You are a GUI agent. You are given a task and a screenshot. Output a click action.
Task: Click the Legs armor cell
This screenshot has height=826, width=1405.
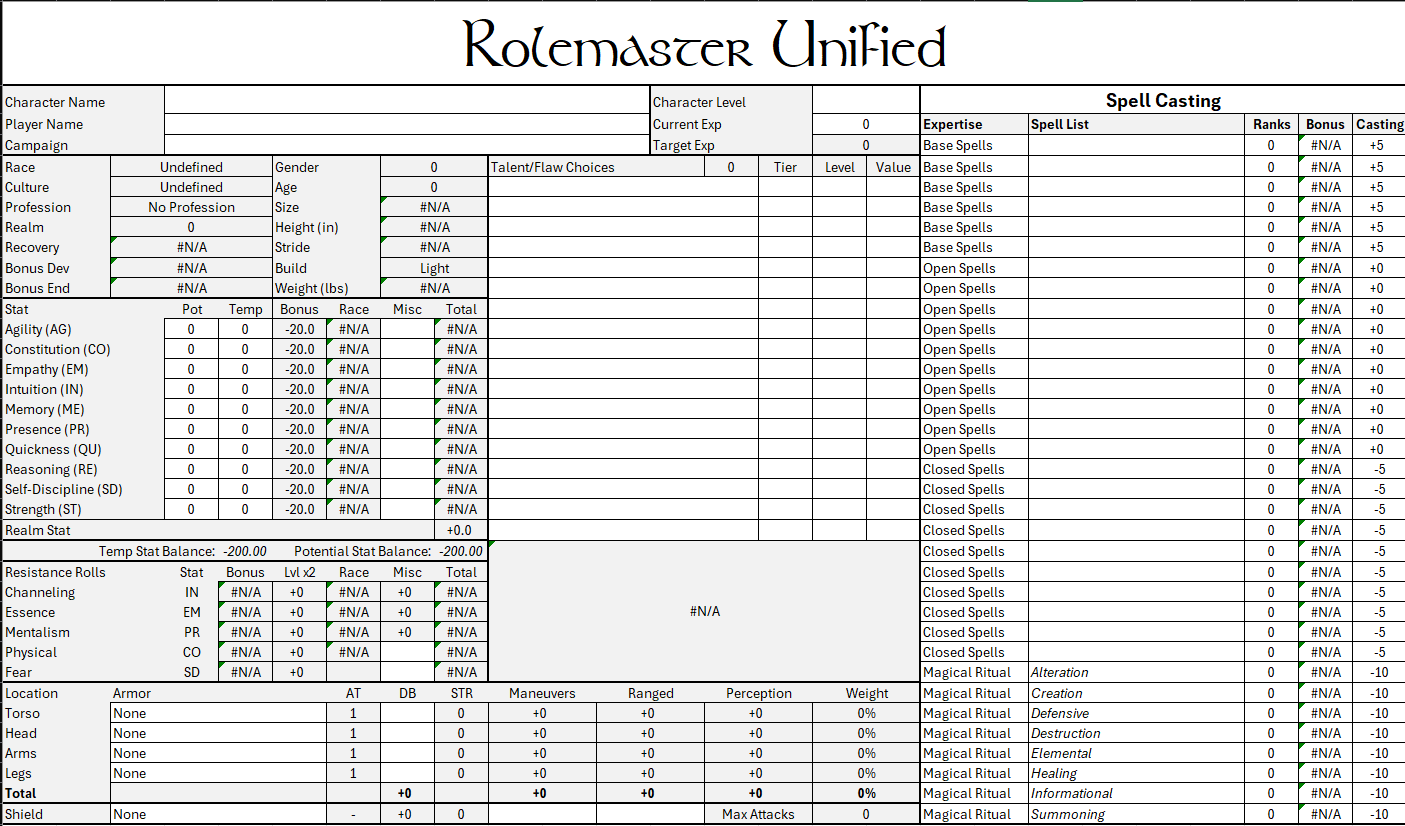click(218, 773)
